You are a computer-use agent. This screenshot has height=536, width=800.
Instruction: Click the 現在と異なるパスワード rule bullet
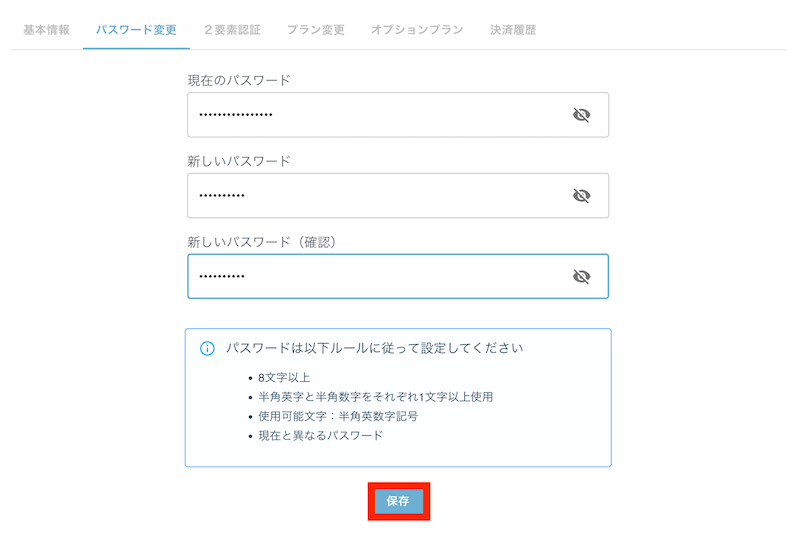pyautogui.click(x=320, y=436)
